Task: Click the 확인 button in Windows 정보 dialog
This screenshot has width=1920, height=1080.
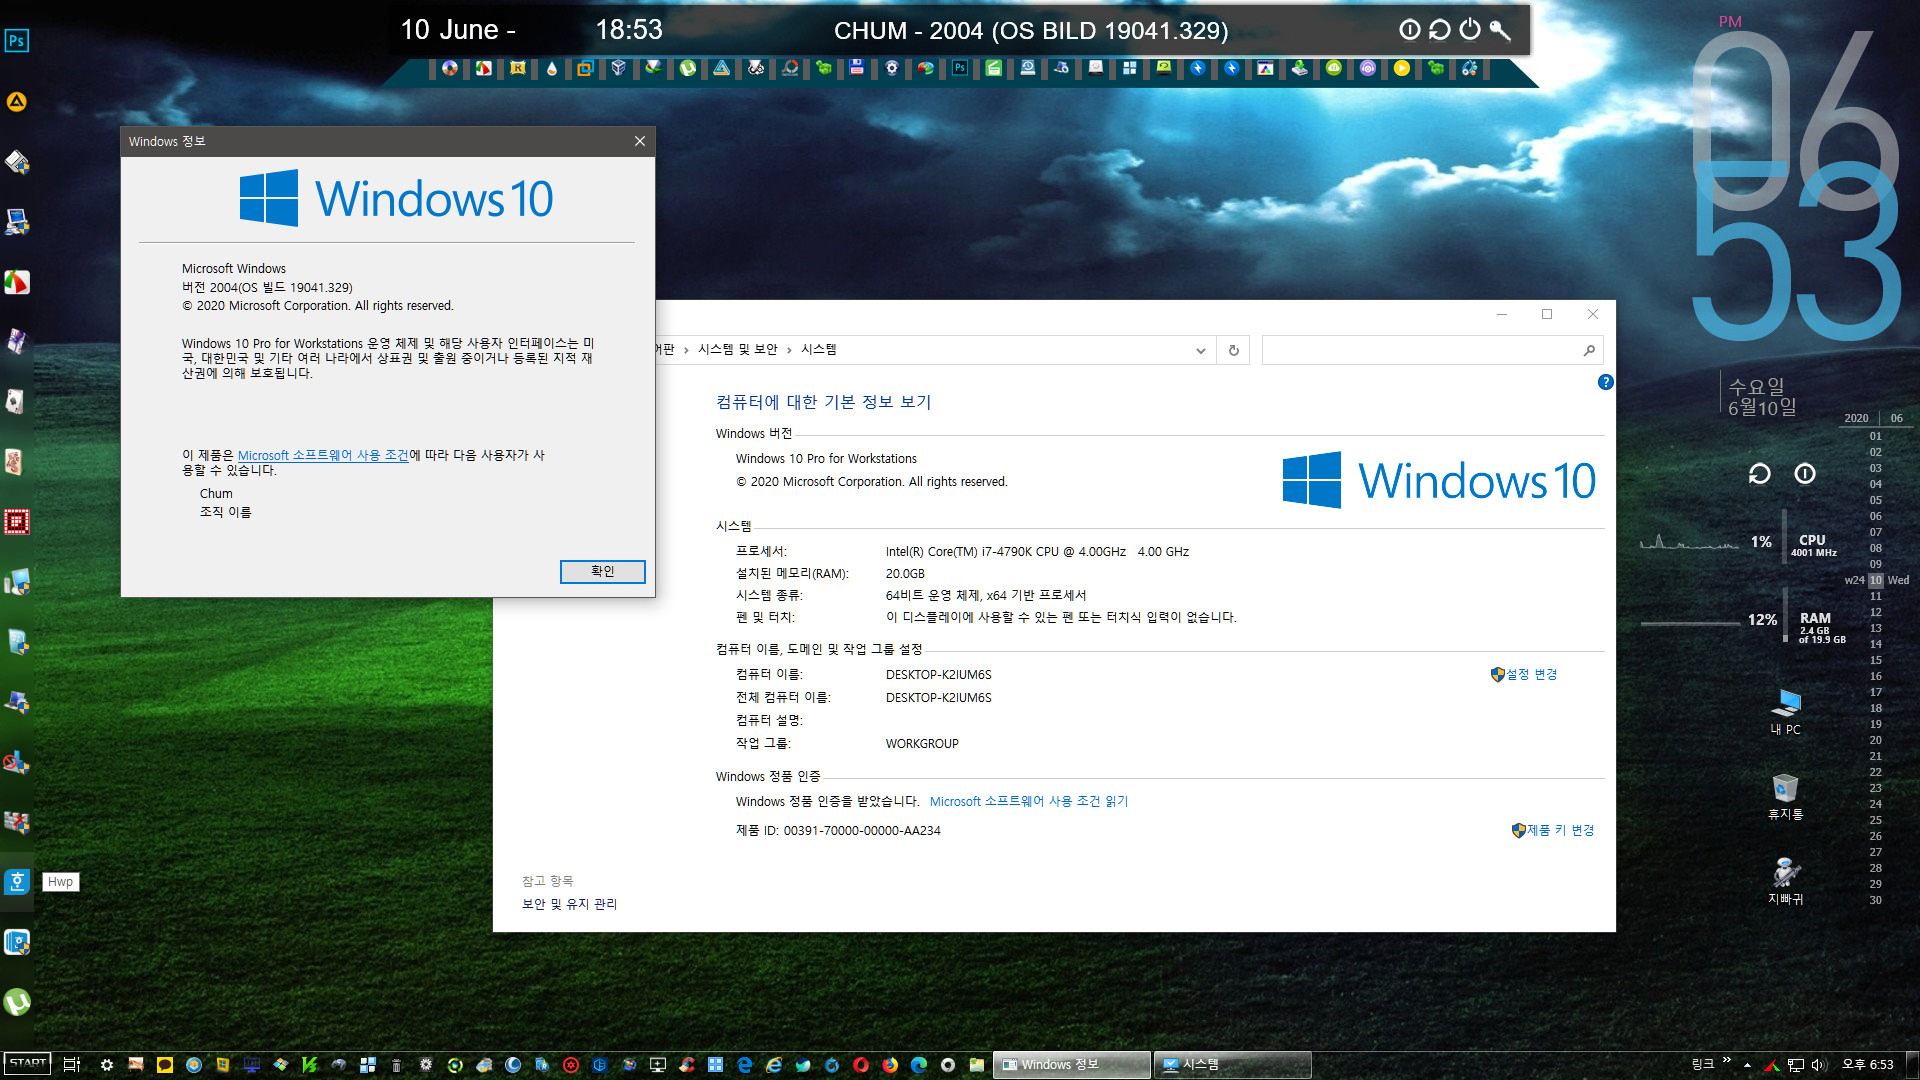Action: (602, 571)
